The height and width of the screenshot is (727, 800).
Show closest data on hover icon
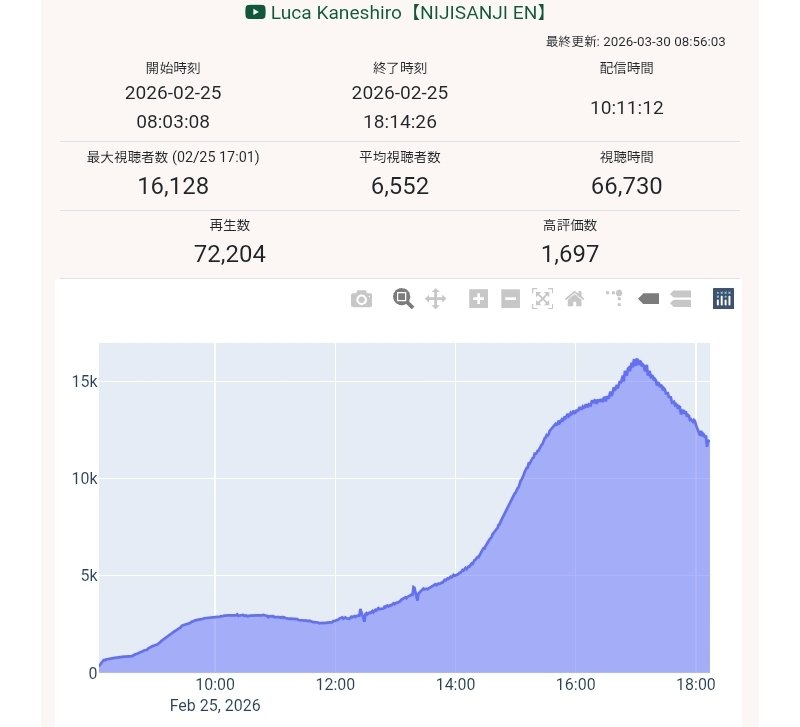(x=648, y=298)
